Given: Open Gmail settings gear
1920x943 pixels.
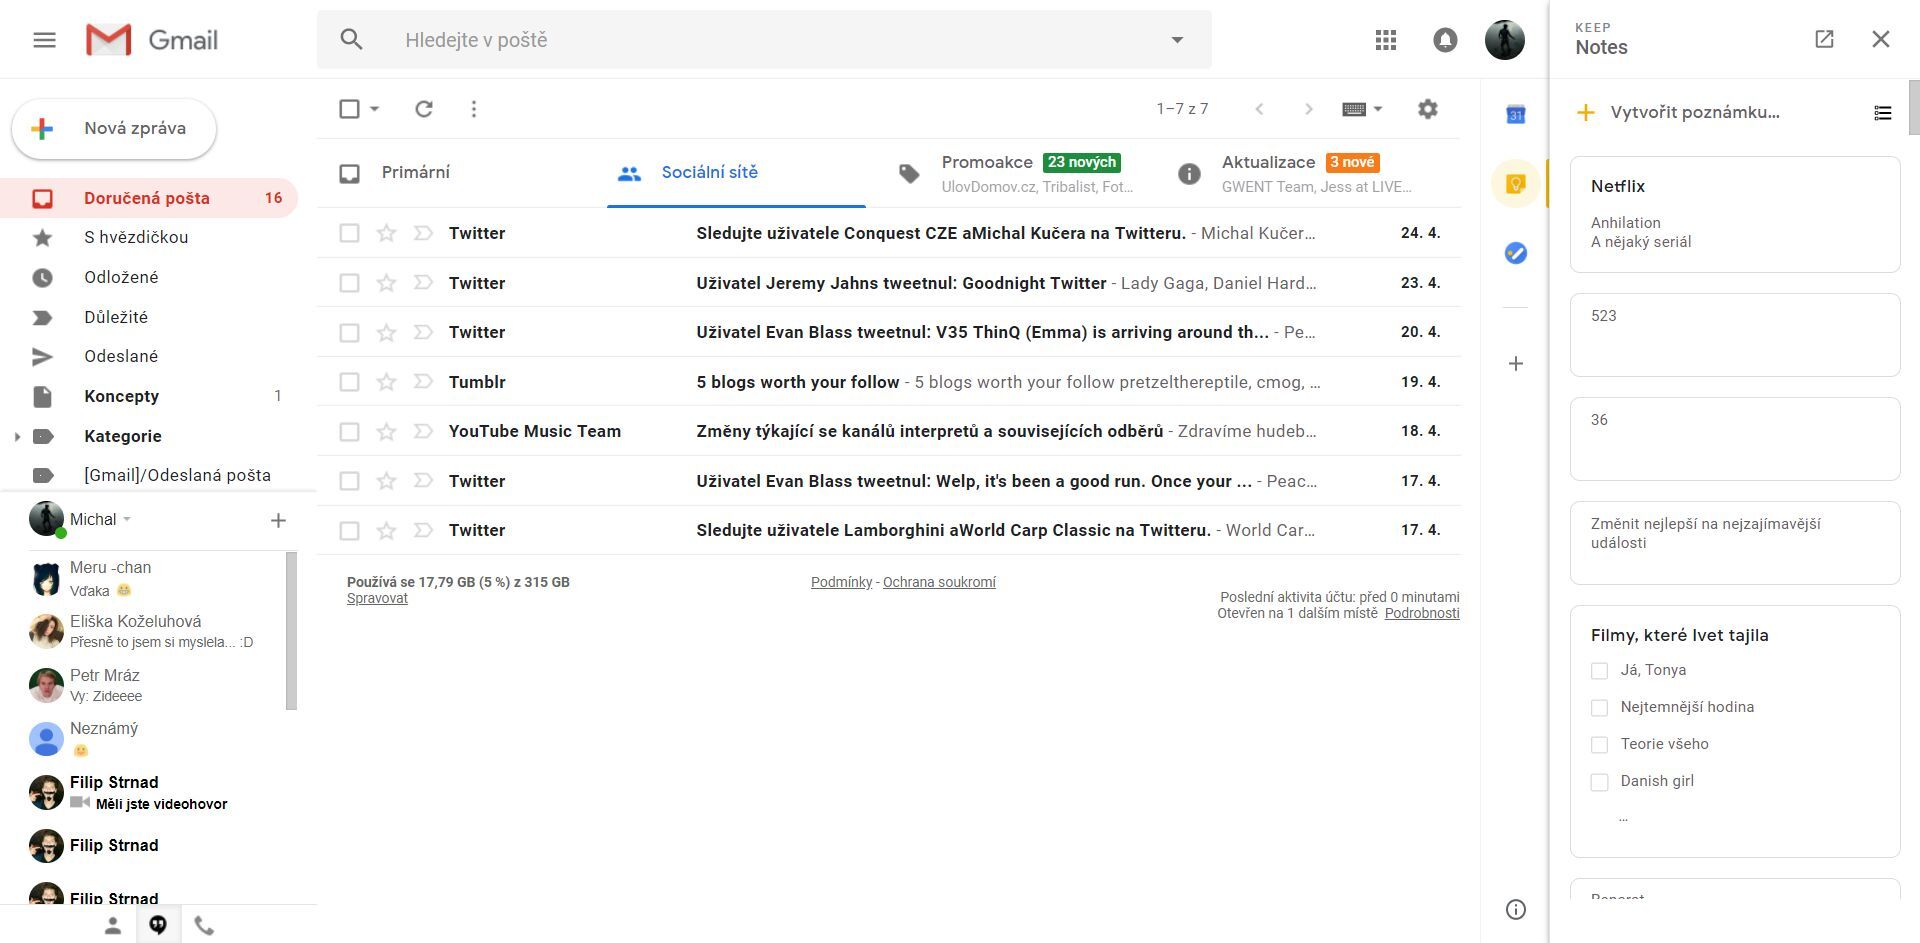Looking at the screenshot, I should coord(1428,109).
